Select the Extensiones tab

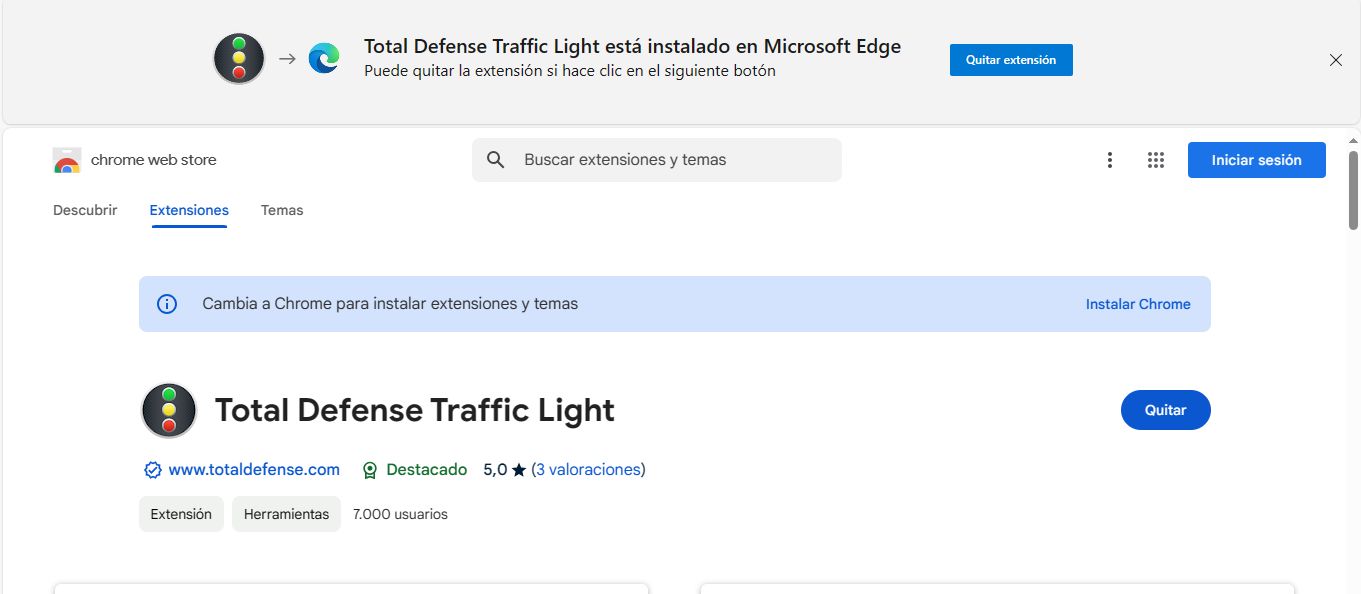tap(189, 210)
